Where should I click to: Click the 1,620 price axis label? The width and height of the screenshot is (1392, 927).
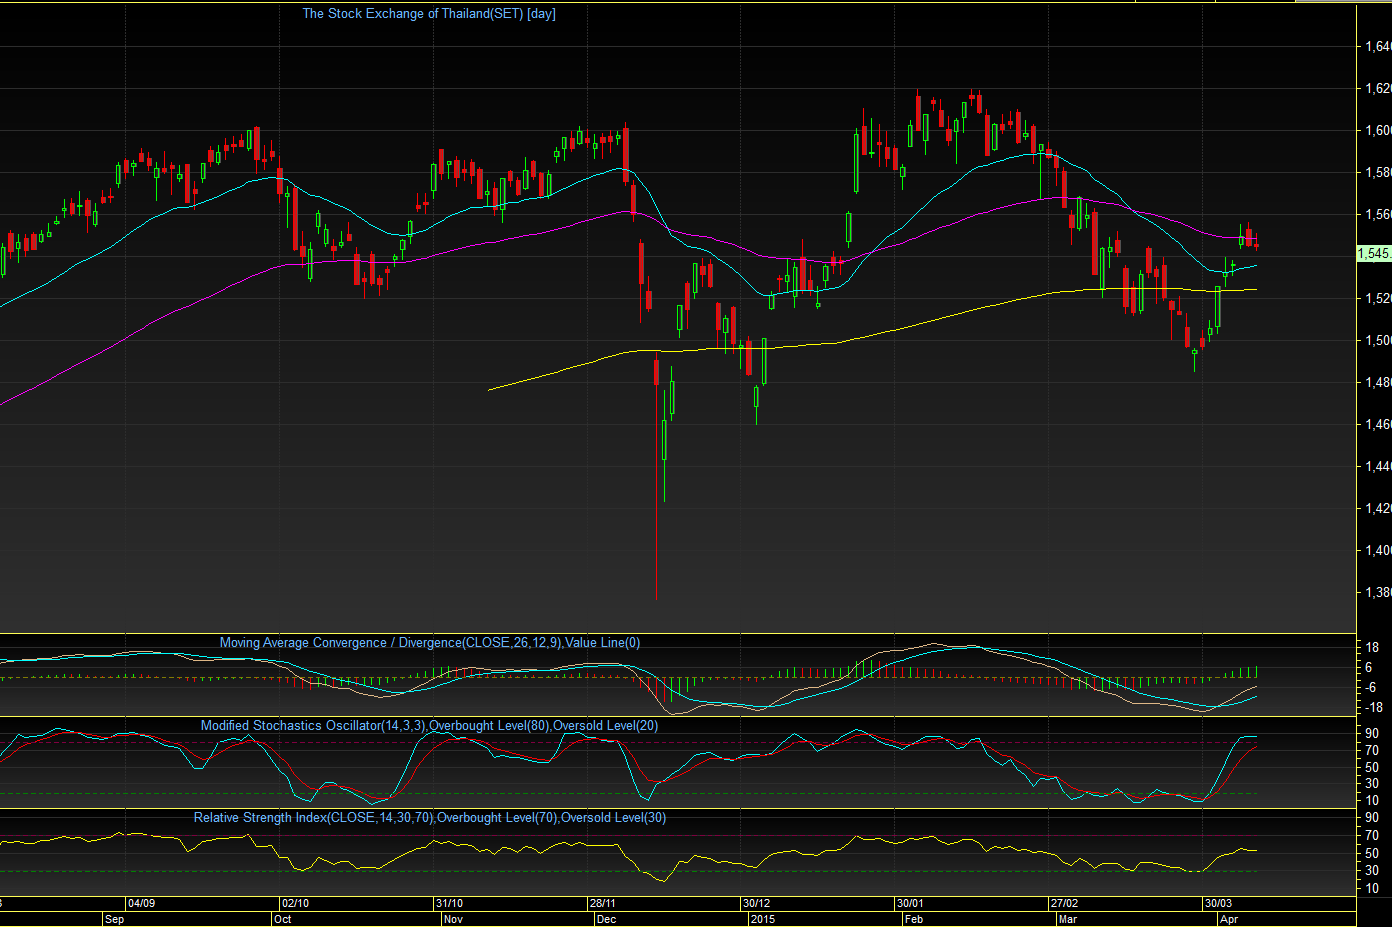[x=1378, y=89]
